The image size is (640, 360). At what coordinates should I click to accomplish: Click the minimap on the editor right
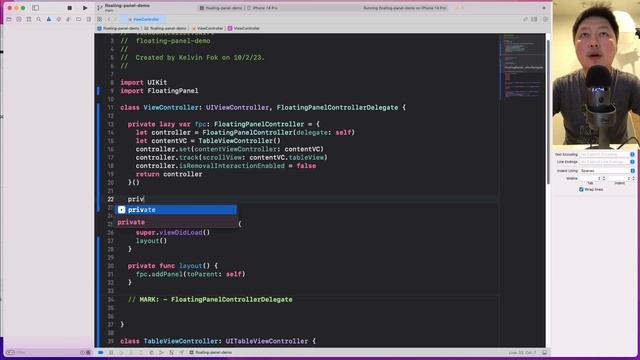tap(522, 67)
